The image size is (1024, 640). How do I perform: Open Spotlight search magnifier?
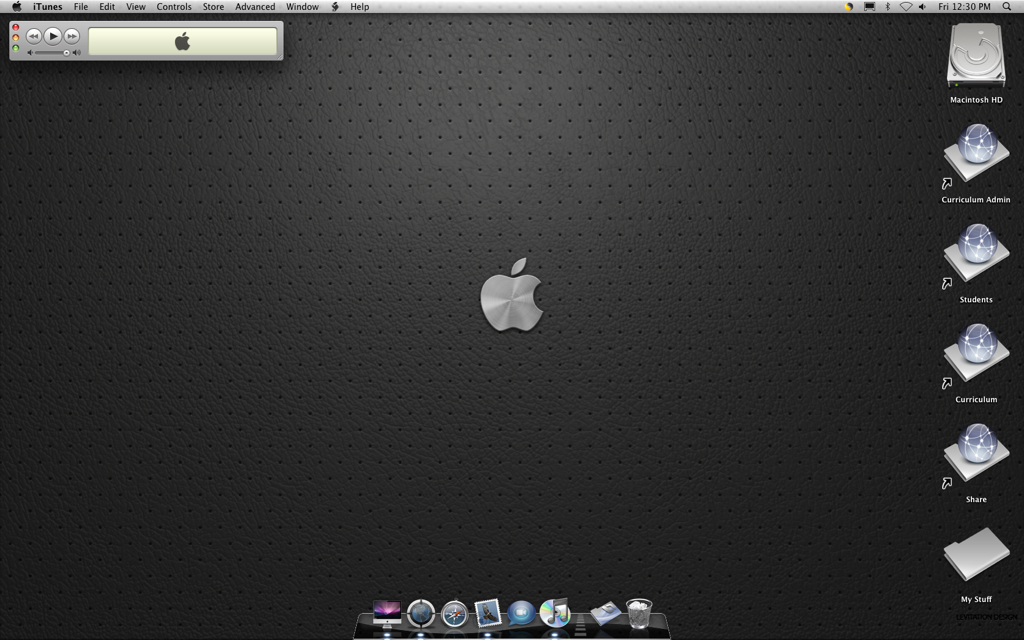[1007, 7]
